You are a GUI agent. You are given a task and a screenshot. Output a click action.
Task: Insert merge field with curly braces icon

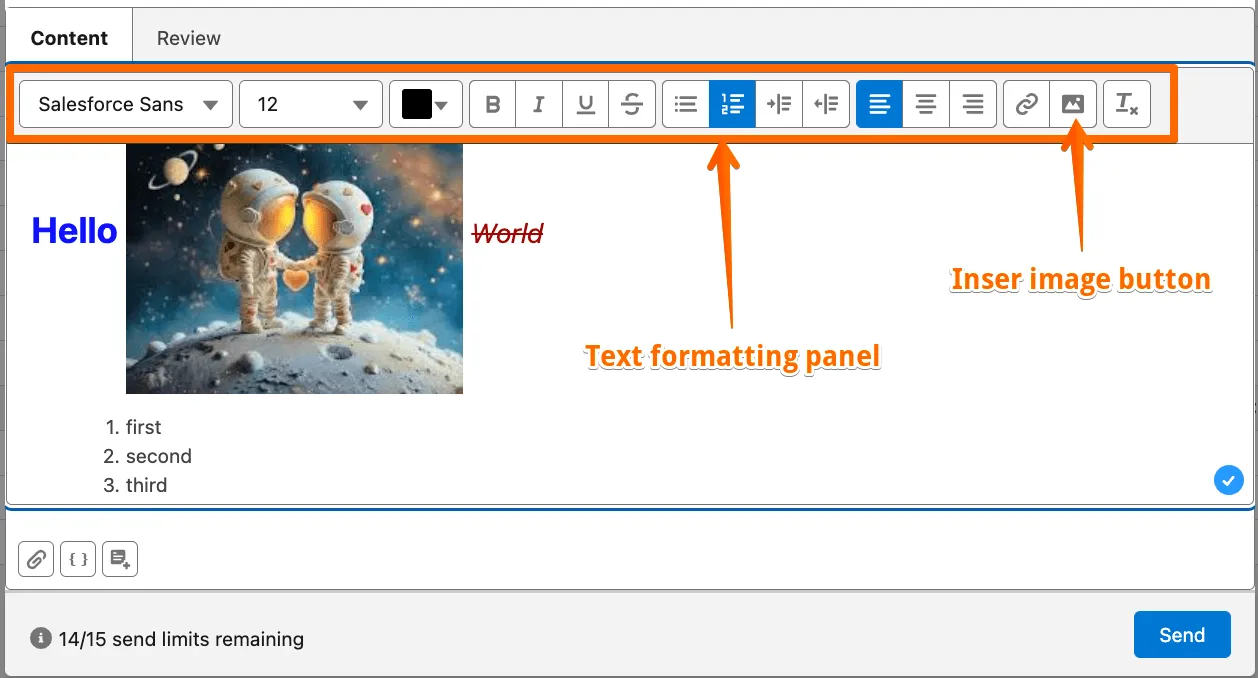click(78, 559)
